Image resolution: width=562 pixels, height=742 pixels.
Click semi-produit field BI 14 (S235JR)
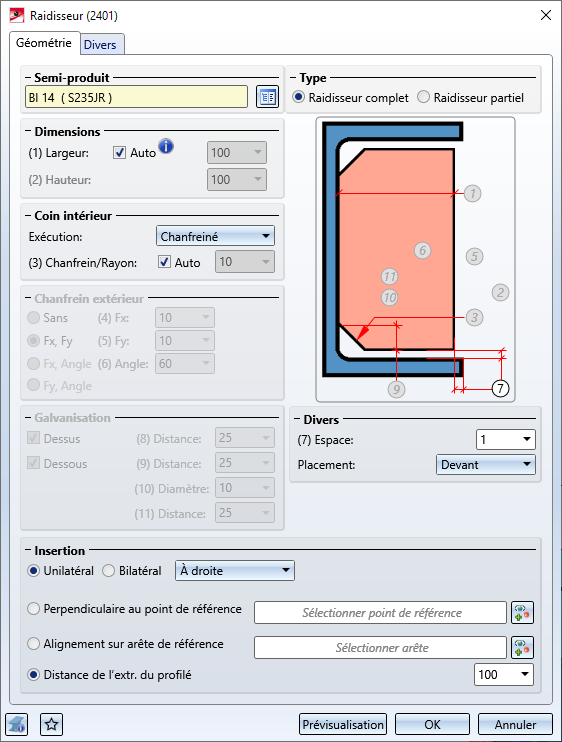(x=136, y=97)
